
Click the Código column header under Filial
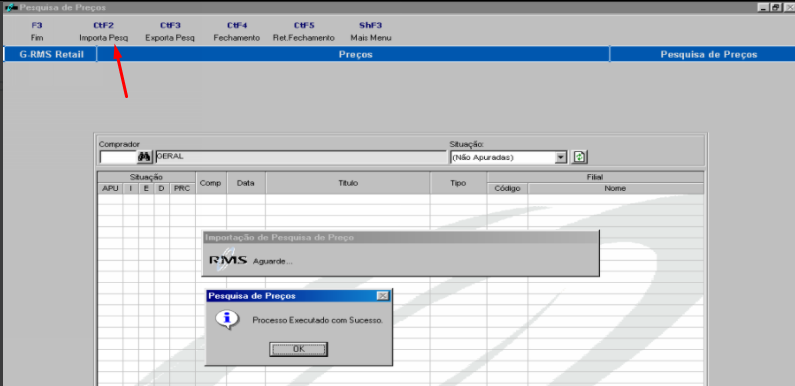click(x=507, y=188)
